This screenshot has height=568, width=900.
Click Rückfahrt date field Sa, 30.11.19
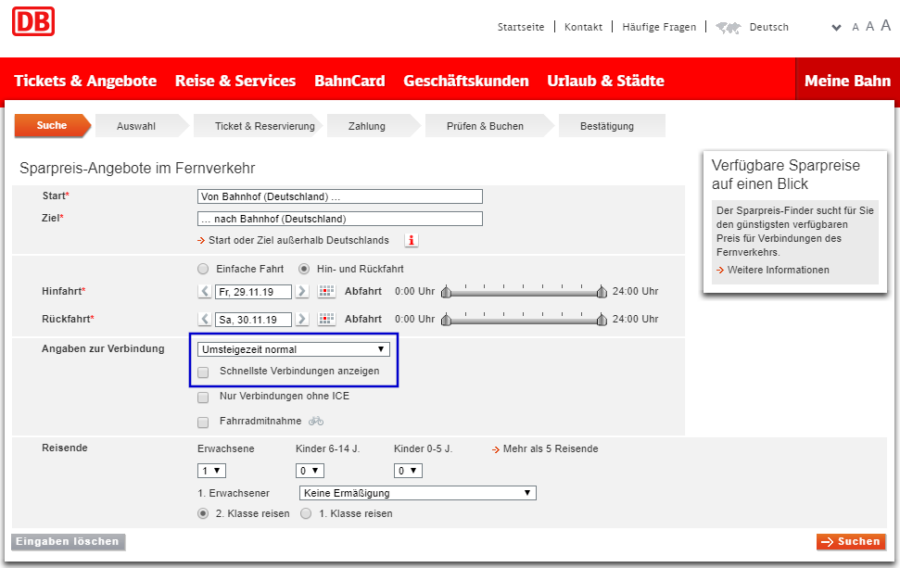tap(254, 320)
